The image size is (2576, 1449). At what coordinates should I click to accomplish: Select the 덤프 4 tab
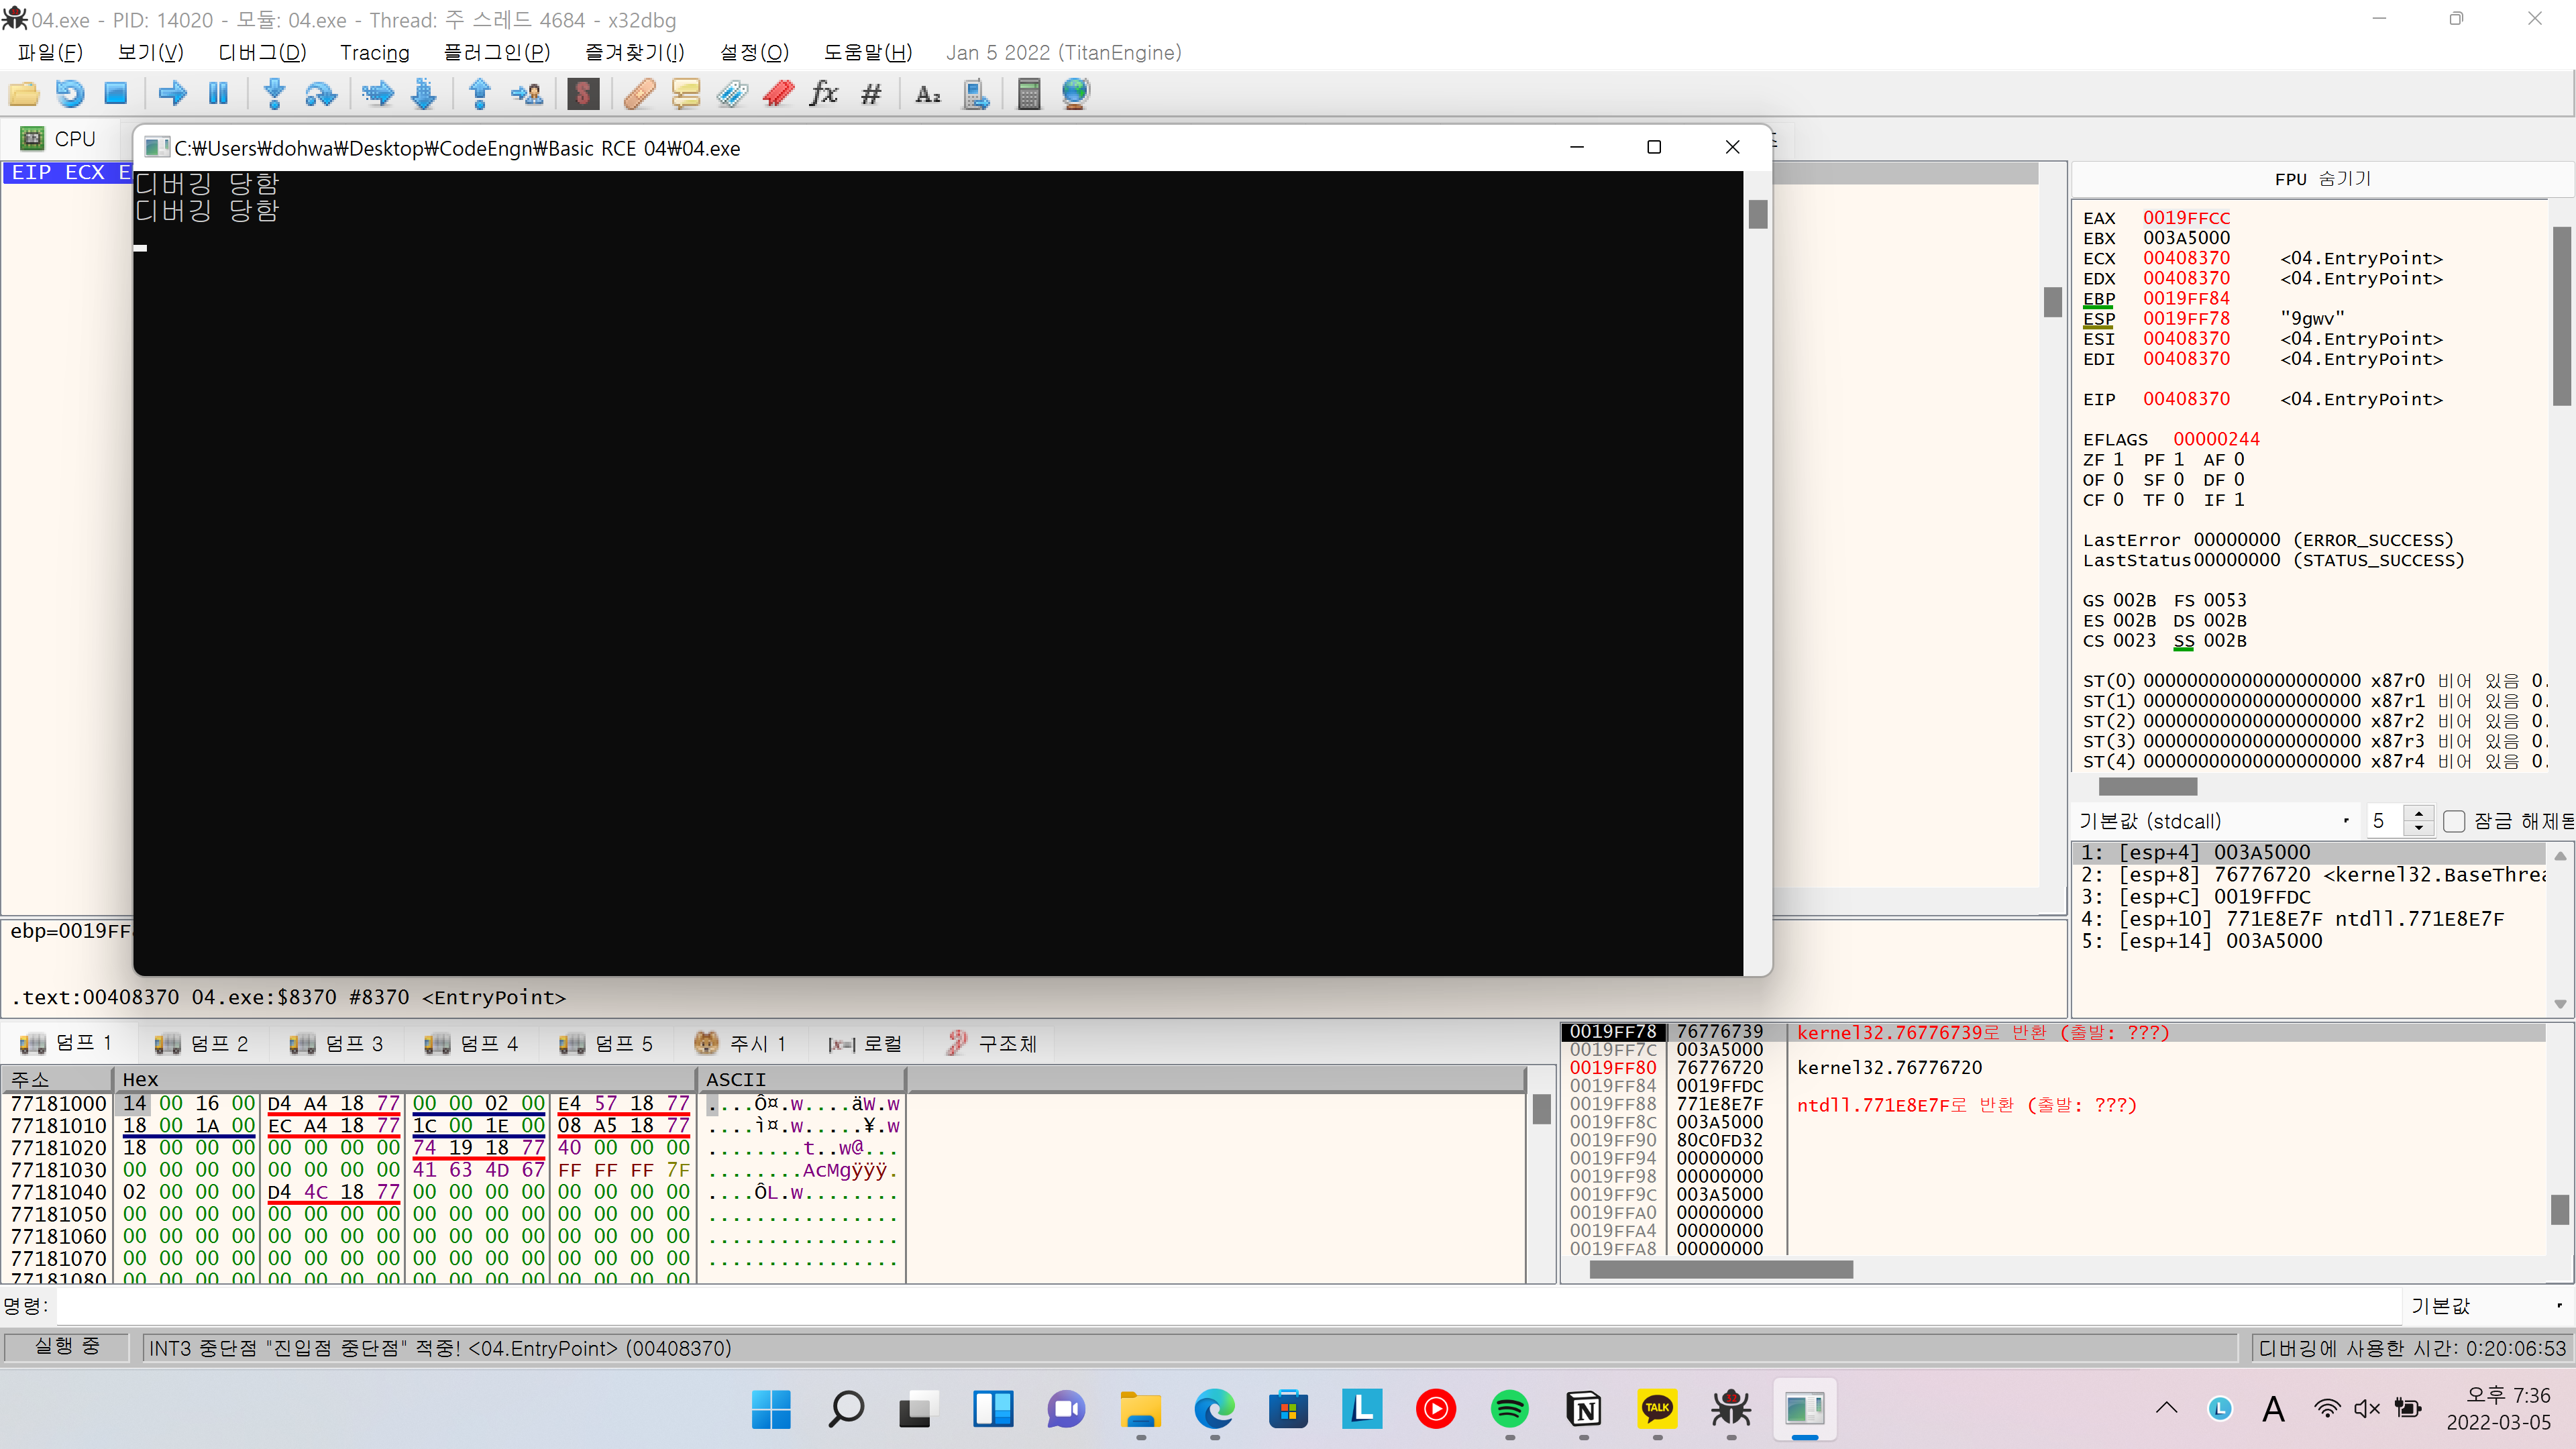(x=471, y=1043)
